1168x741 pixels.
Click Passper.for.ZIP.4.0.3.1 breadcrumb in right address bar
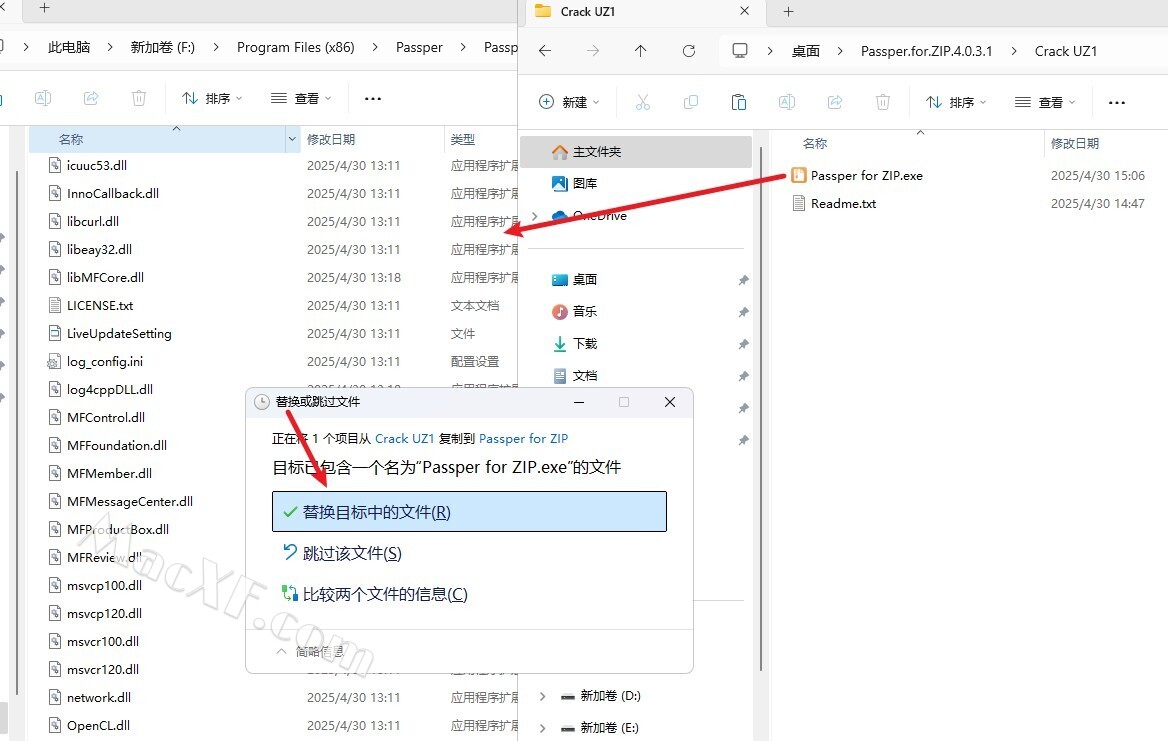point(927,51)
